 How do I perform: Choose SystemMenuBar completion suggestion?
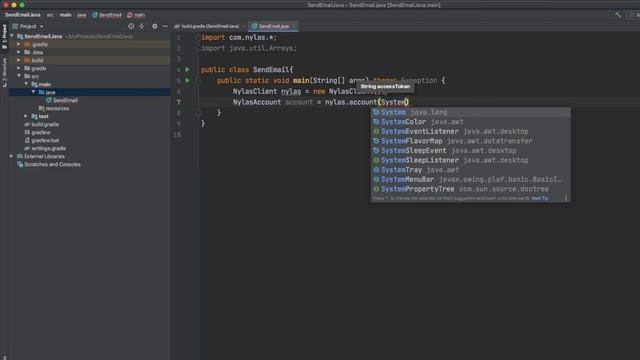(471, 179)
